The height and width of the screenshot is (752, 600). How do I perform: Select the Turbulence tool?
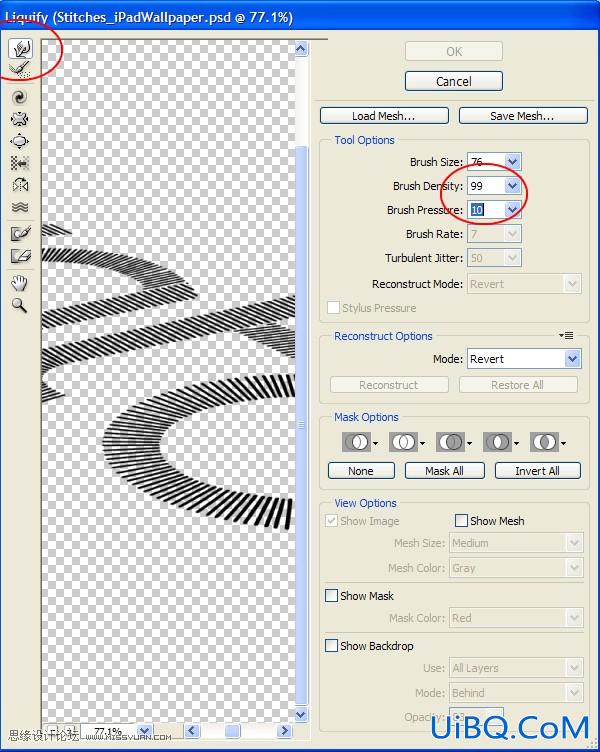(20, 207)
